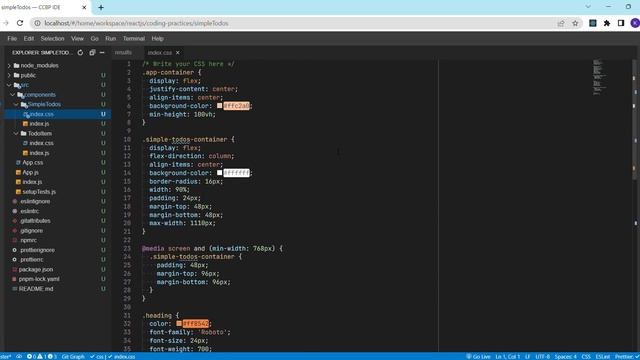Close the simpleTodos browser tab

[x=84, y=7]
